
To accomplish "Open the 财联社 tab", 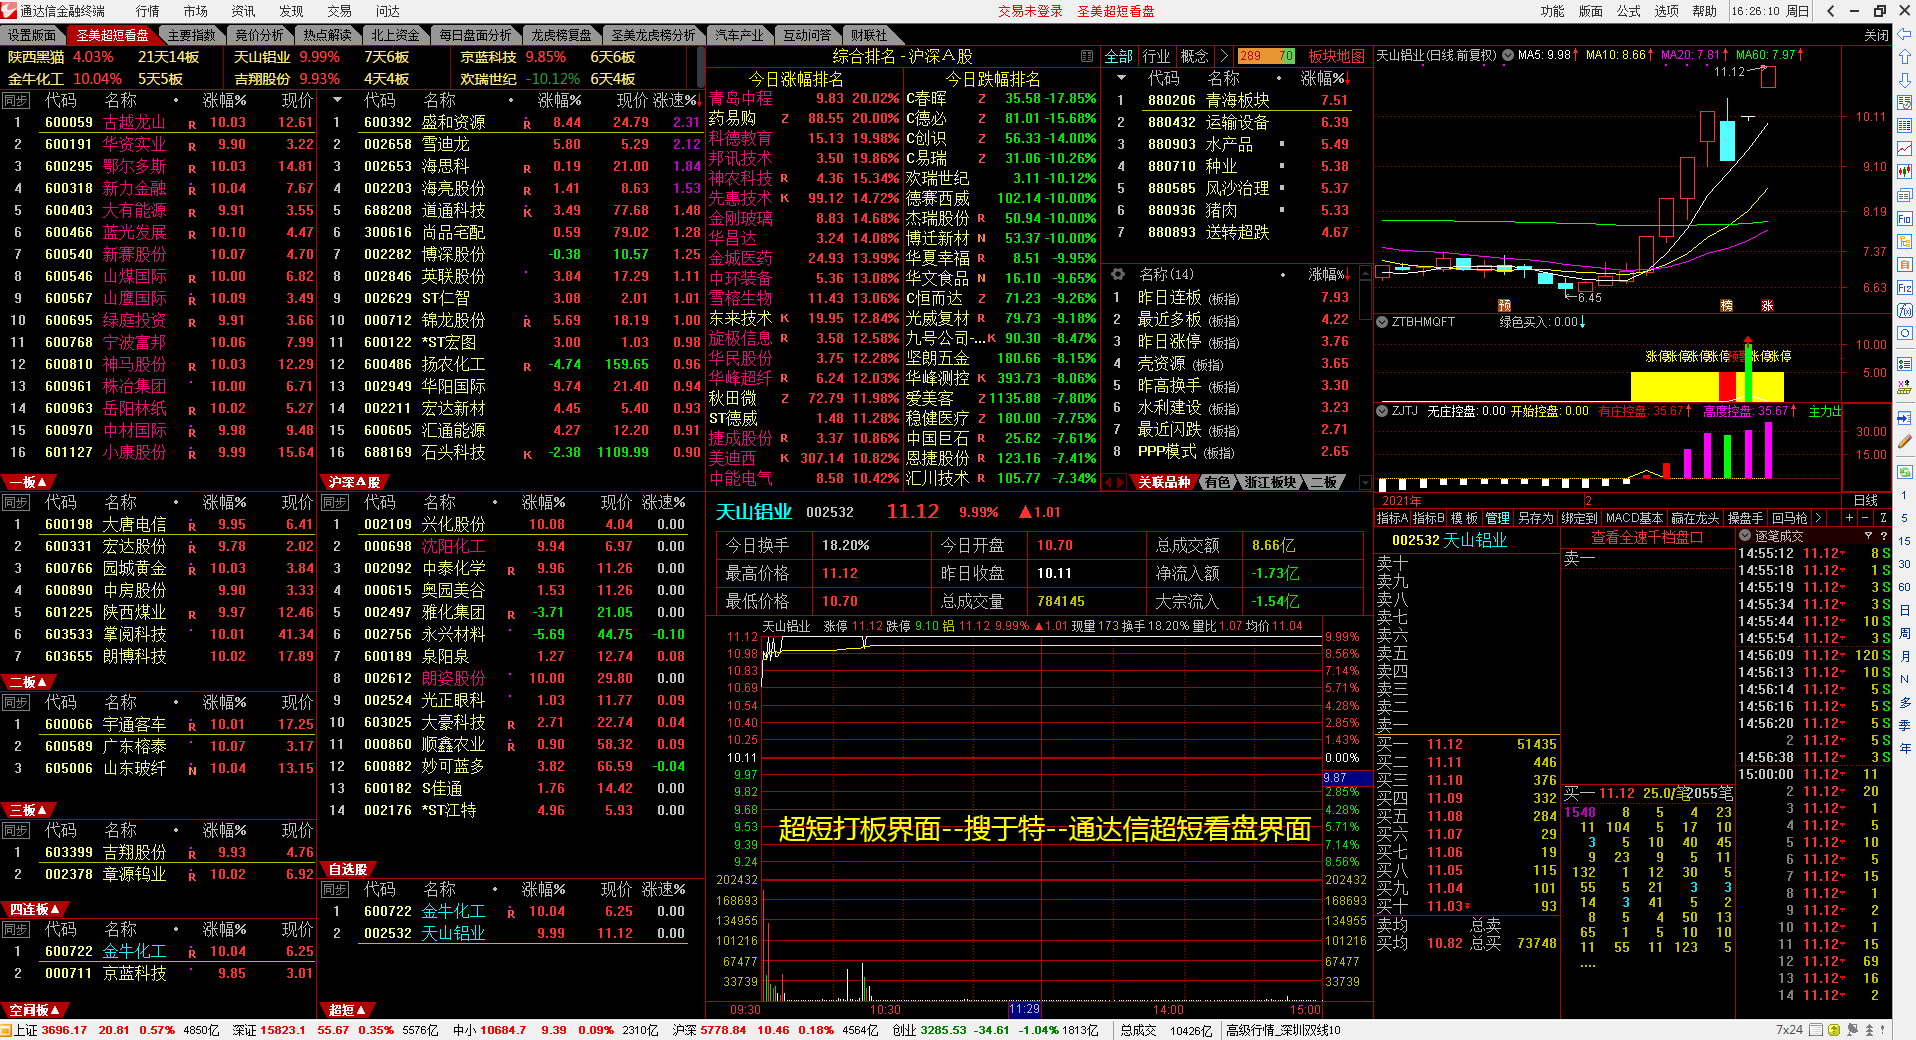I will (868, 35).
